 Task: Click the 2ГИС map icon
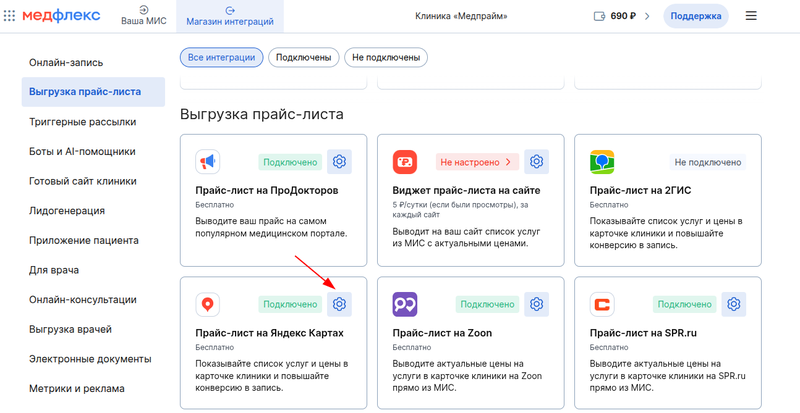(x=602, y=162)
